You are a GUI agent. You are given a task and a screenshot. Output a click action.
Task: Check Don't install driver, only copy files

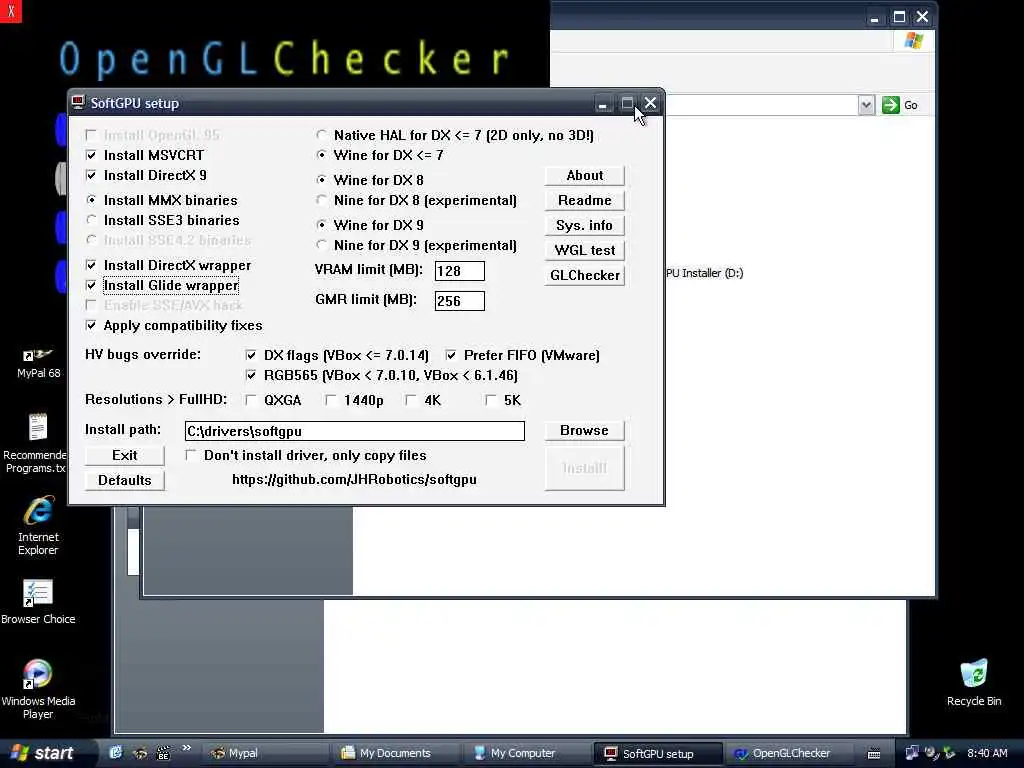pos(191,455)
